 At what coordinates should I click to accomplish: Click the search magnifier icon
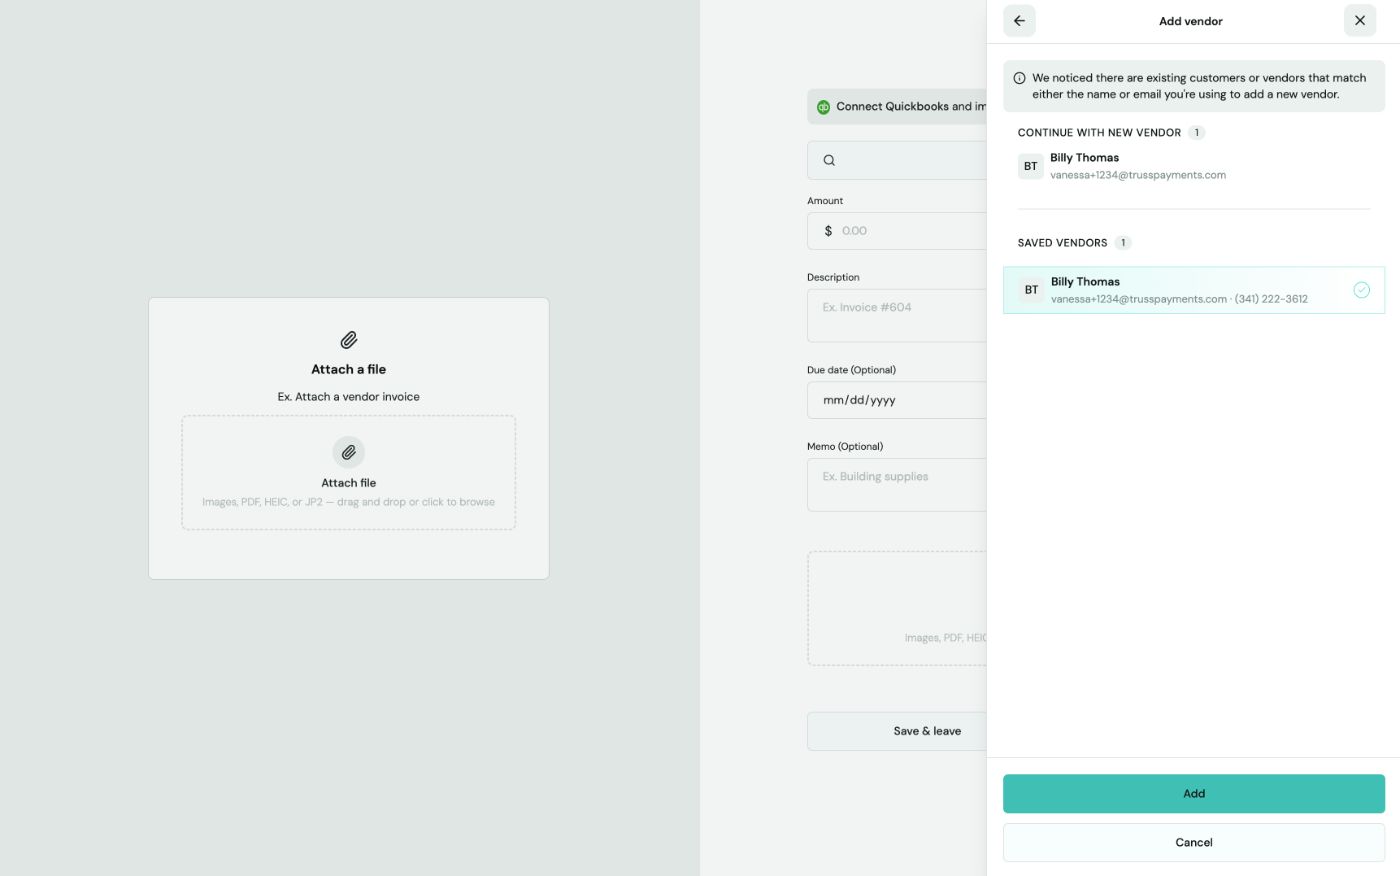tap(829, 160)
